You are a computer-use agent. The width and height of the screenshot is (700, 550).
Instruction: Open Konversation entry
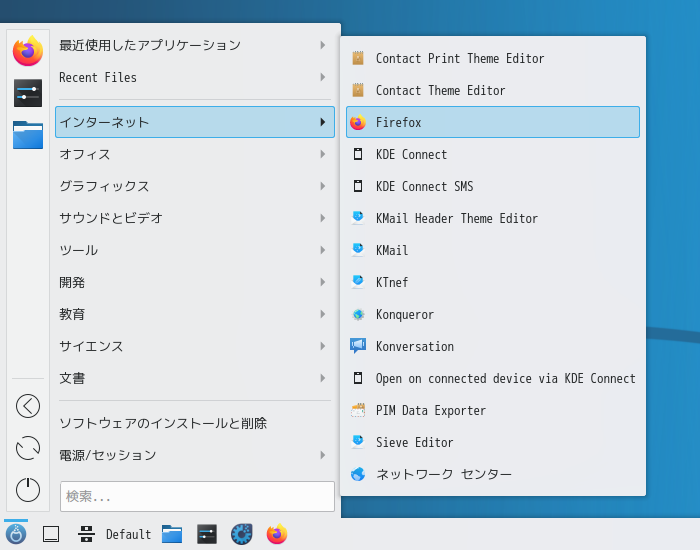coord(493,346)
